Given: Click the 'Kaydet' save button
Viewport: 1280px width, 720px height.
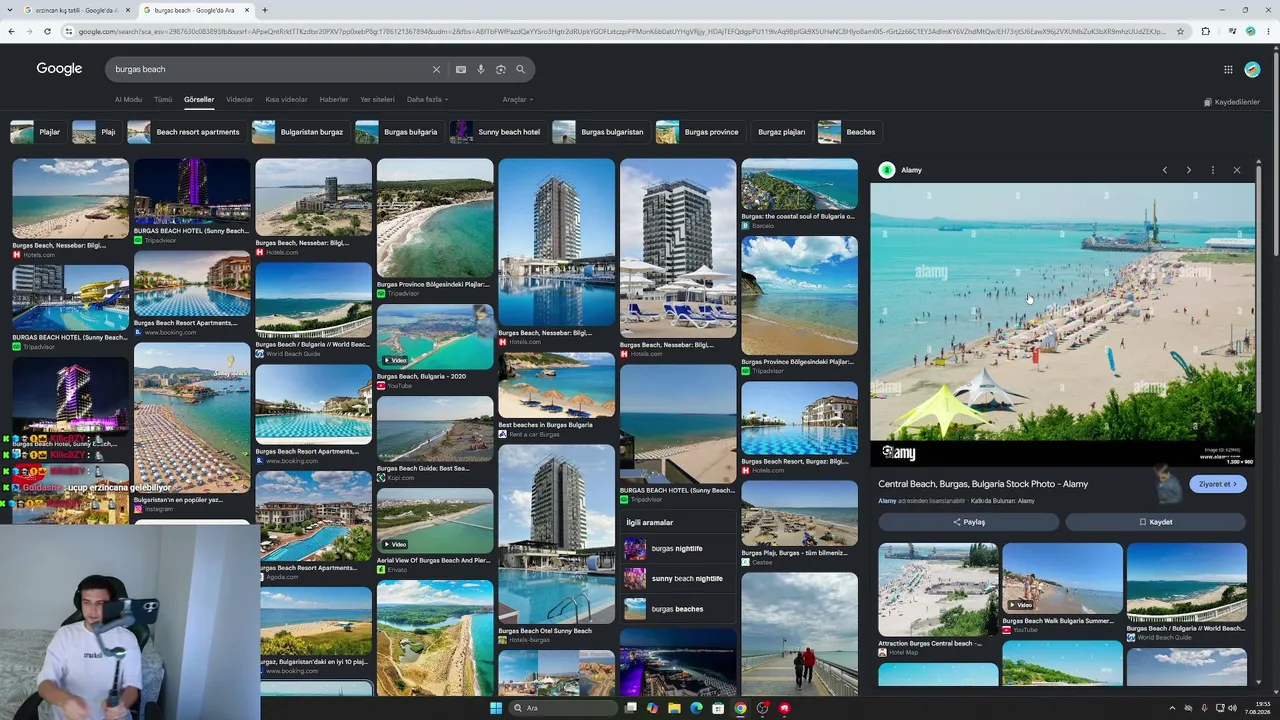Looking at the screenshot, I should (1155, 522).
